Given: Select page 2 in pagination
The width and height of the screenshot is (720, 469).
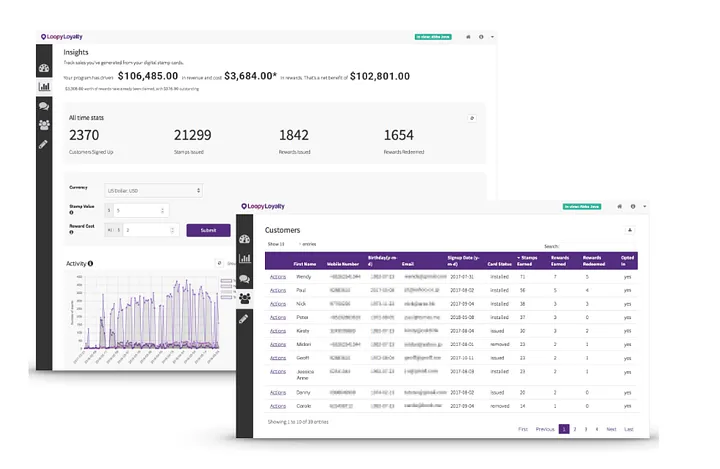Looking at the screenshot, I should point(575,429).
